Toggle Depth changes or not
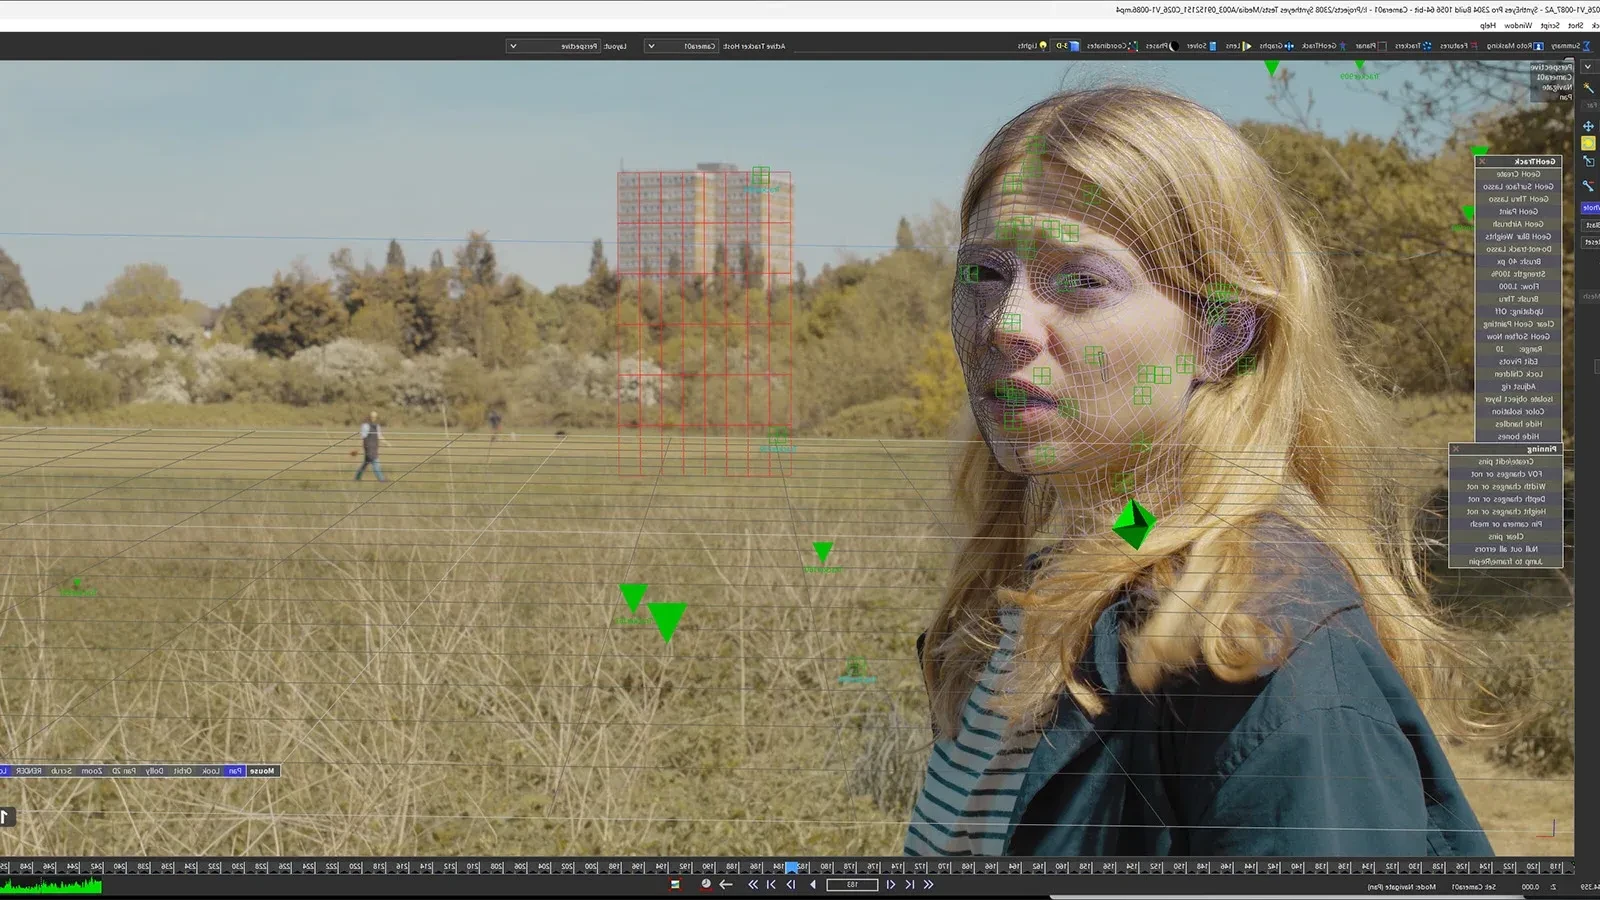This screenshot has height=900, width=1600. (1506, 499)
